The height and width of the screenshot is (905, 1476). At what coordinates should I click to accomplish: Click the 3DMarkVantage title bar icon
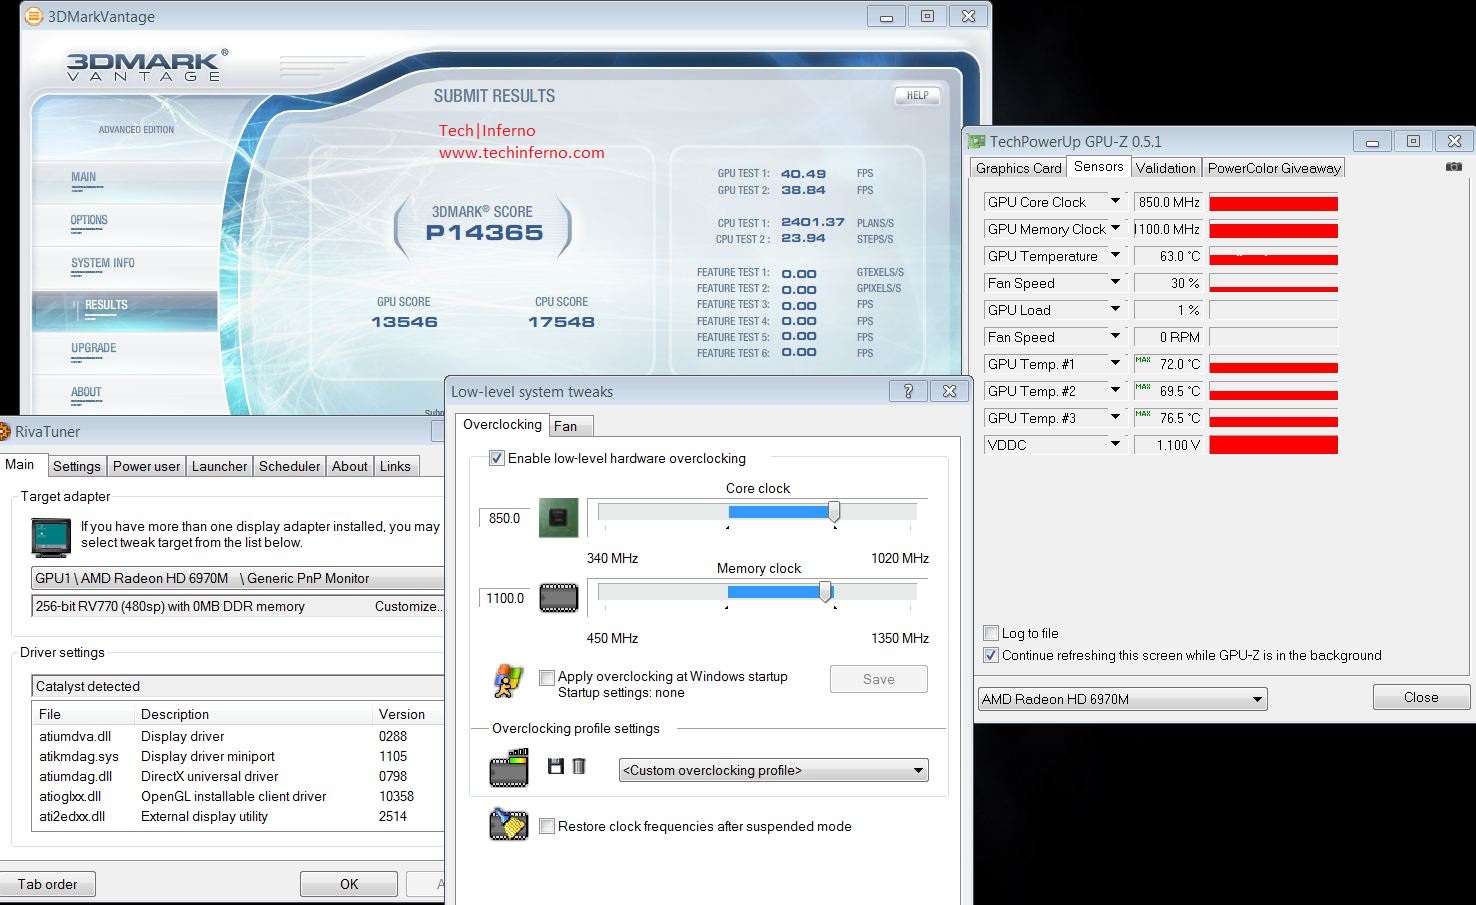pos(35,16)
